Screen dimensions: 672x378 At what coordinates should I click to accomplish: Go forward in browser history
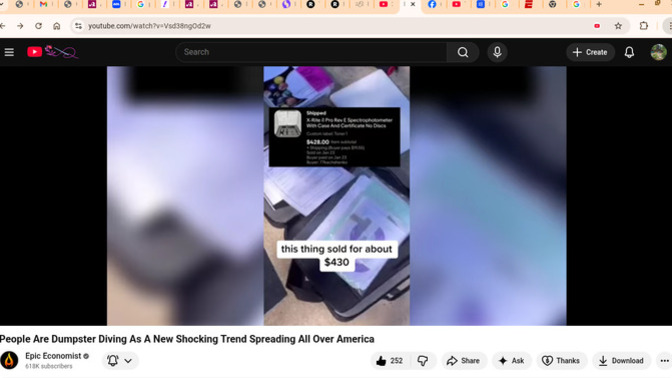pos(20,26)
